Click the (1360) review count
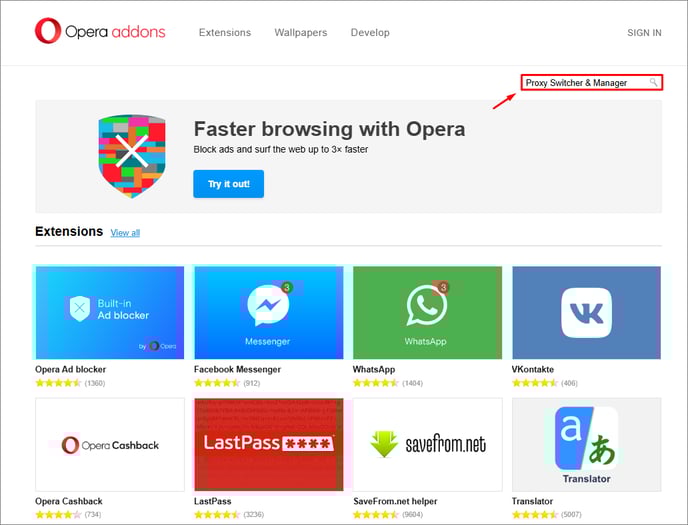Viewport: 688px width, 525px height. point(95,383)
